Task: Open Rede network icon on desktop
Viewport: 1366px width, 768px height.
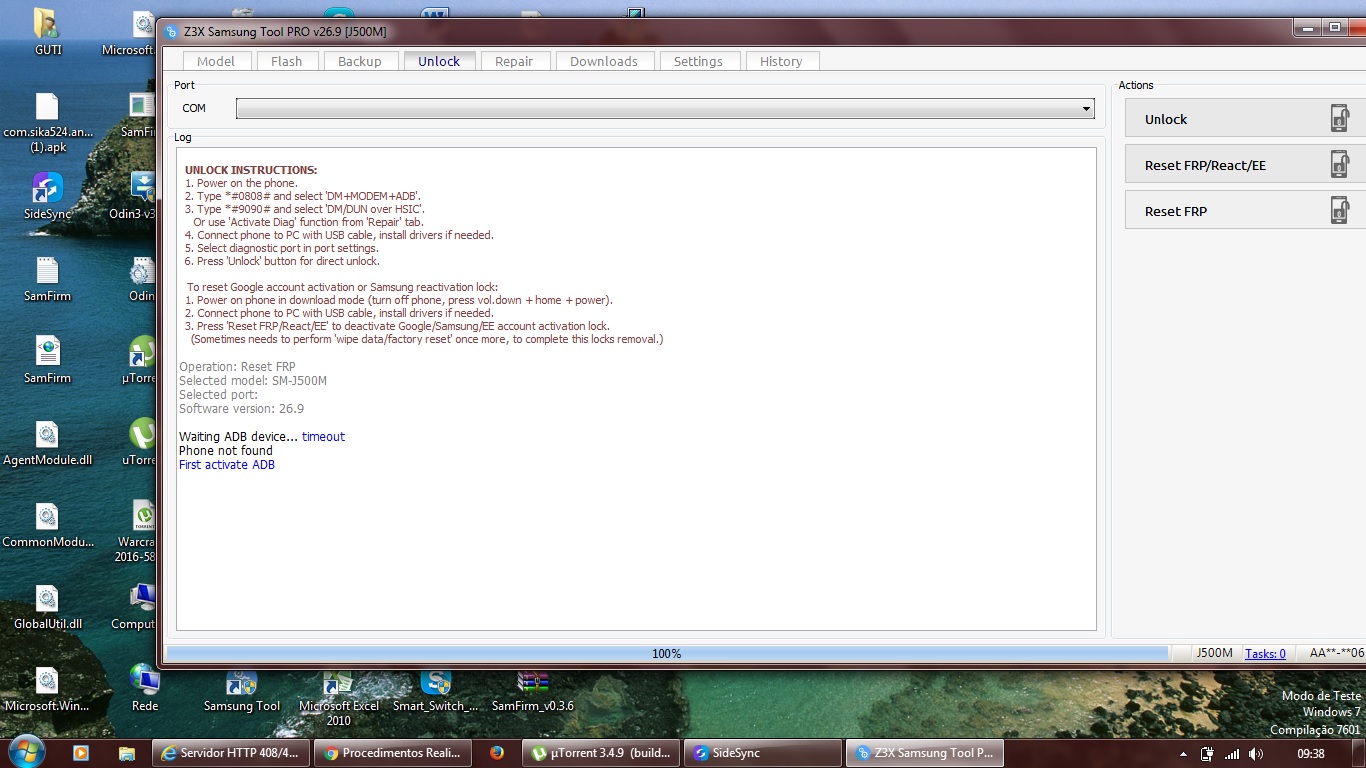Action: pos(145,688)
